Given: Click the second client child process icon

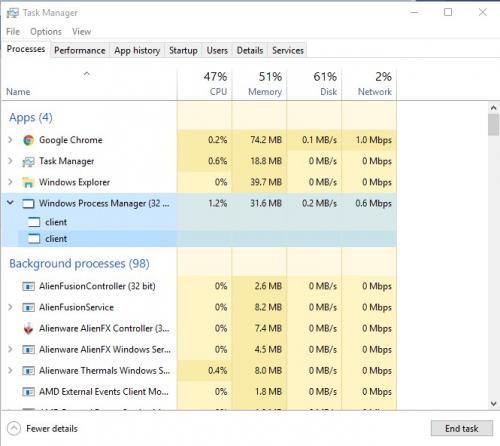Looking at the screenshot, I should pyautogui.click(x=34, y=239).
